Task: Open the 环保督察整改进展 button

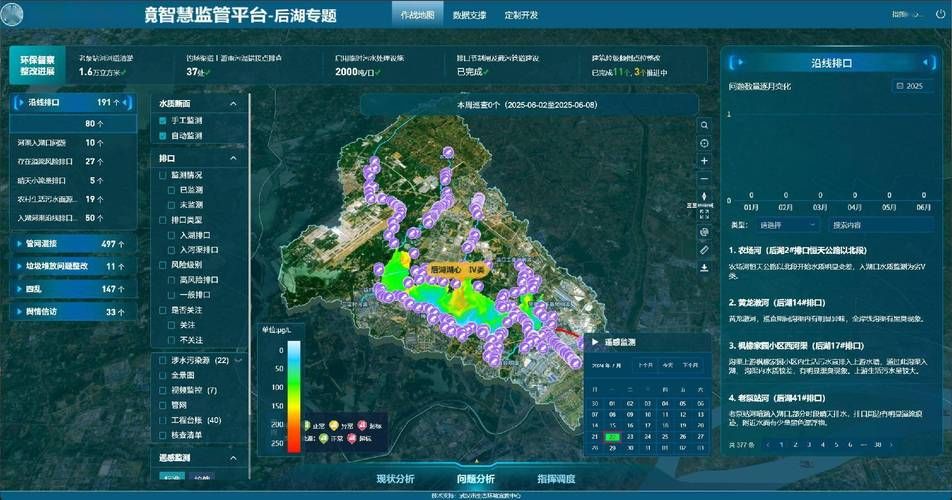Action: click(x=38, y=66)
